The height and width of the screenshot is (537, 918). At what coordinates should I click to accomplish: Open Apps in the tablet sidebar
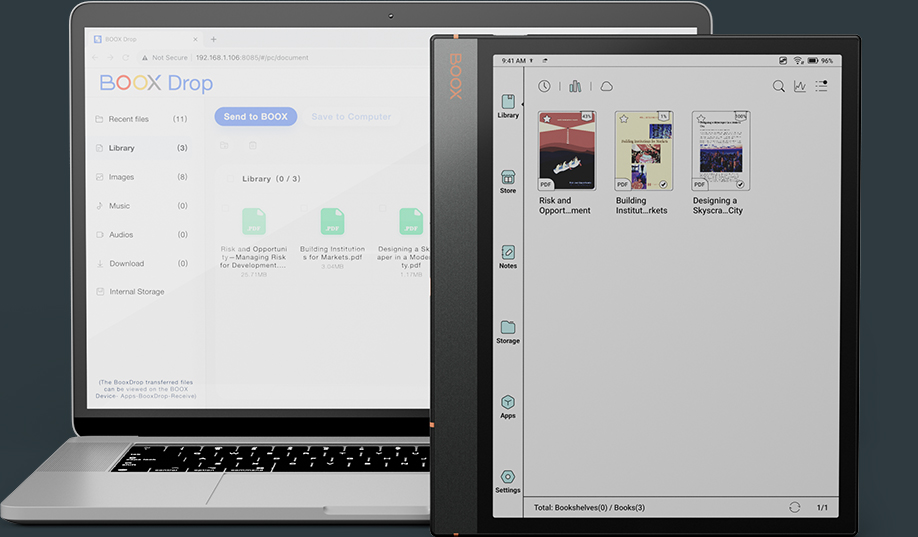pos(508,406)
